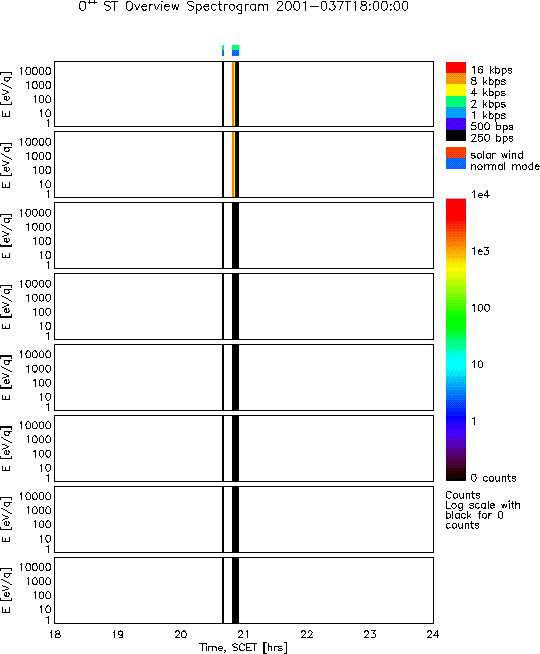
Task: Click the solar wind legend swatch
Action: [456, 153]
